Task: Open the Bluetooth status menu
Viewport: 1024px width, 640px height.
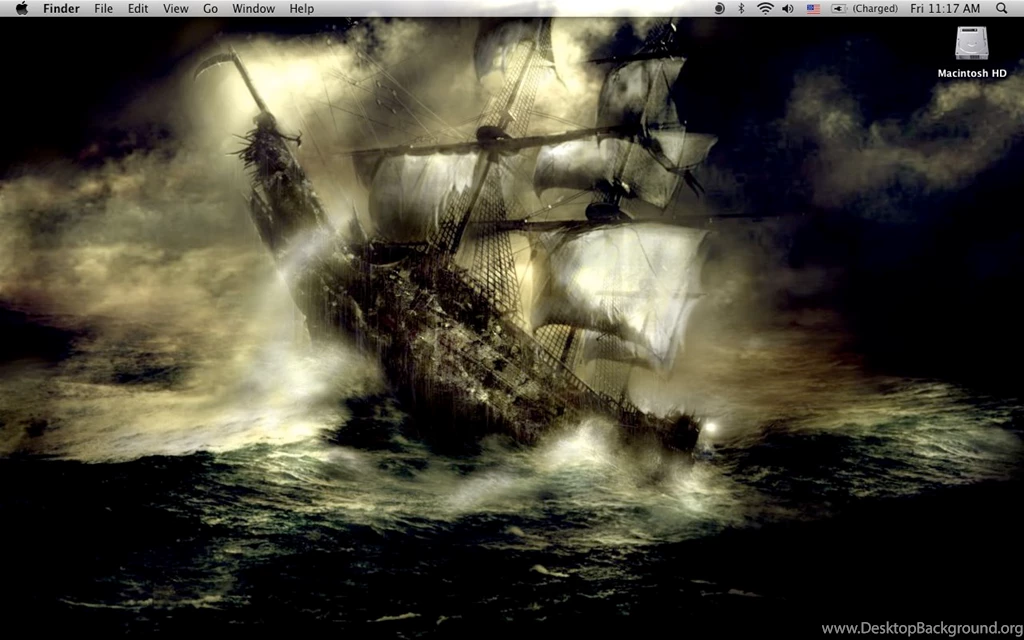Action: [x=741, y=8]
